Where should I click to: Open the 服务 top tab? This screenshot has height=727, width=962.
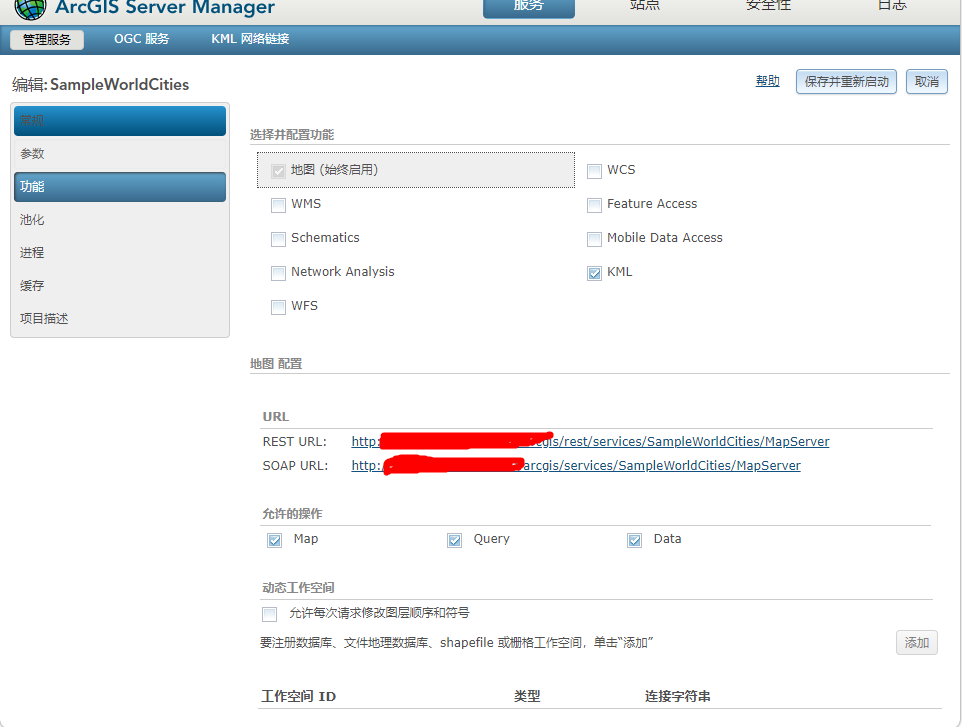[529, 7]
